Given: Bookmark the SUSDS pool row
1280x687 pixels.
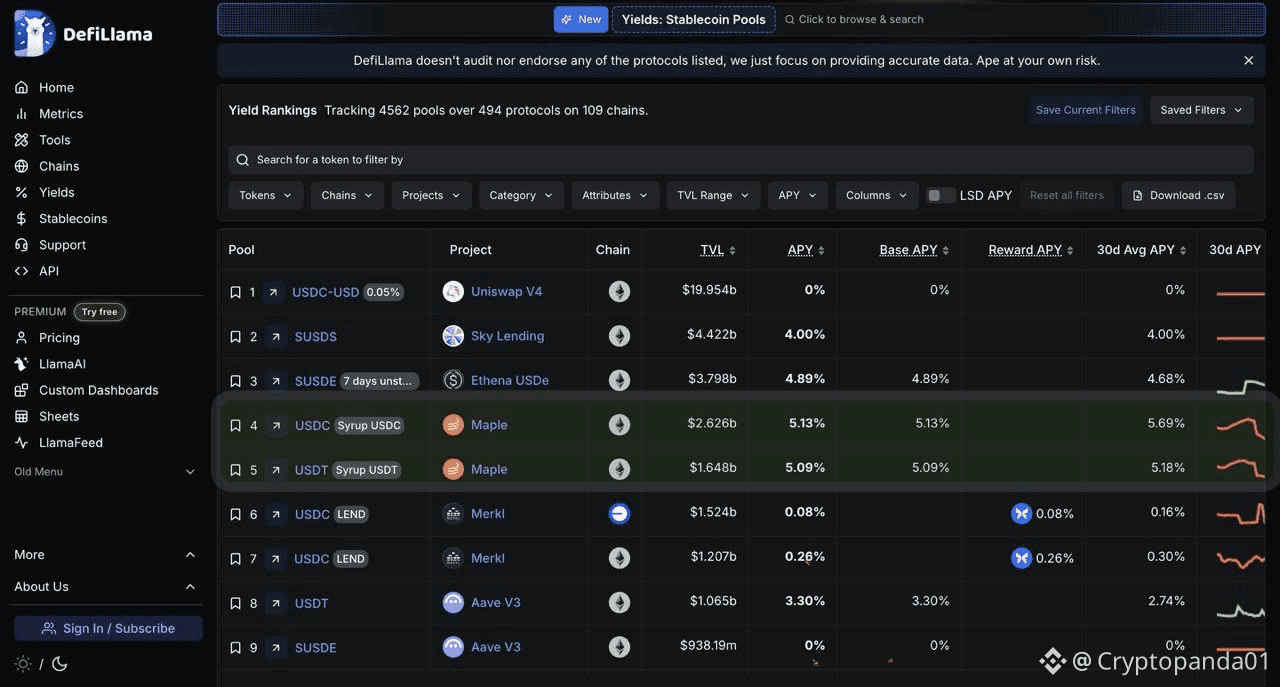Looking at the screenshot, I should [235, 337].
